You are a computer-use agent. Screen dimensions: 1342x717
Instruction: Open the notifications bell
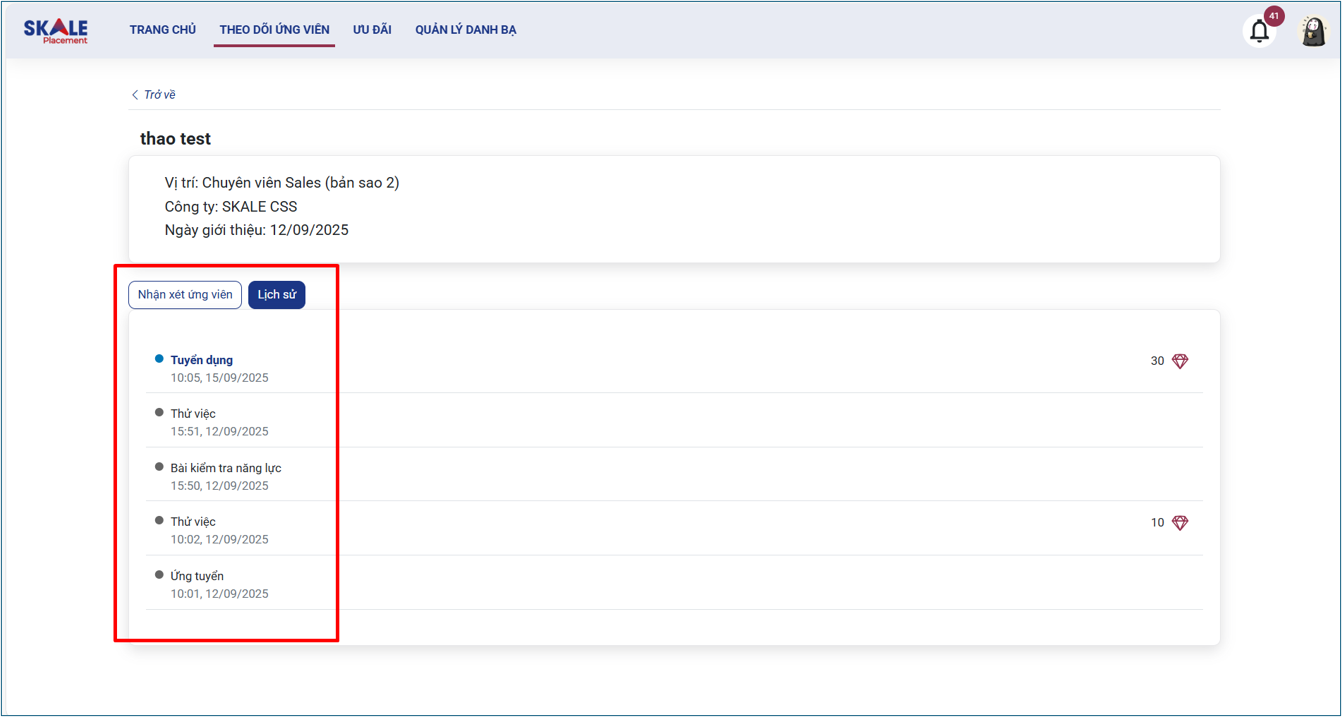[x=1259, y=31]
